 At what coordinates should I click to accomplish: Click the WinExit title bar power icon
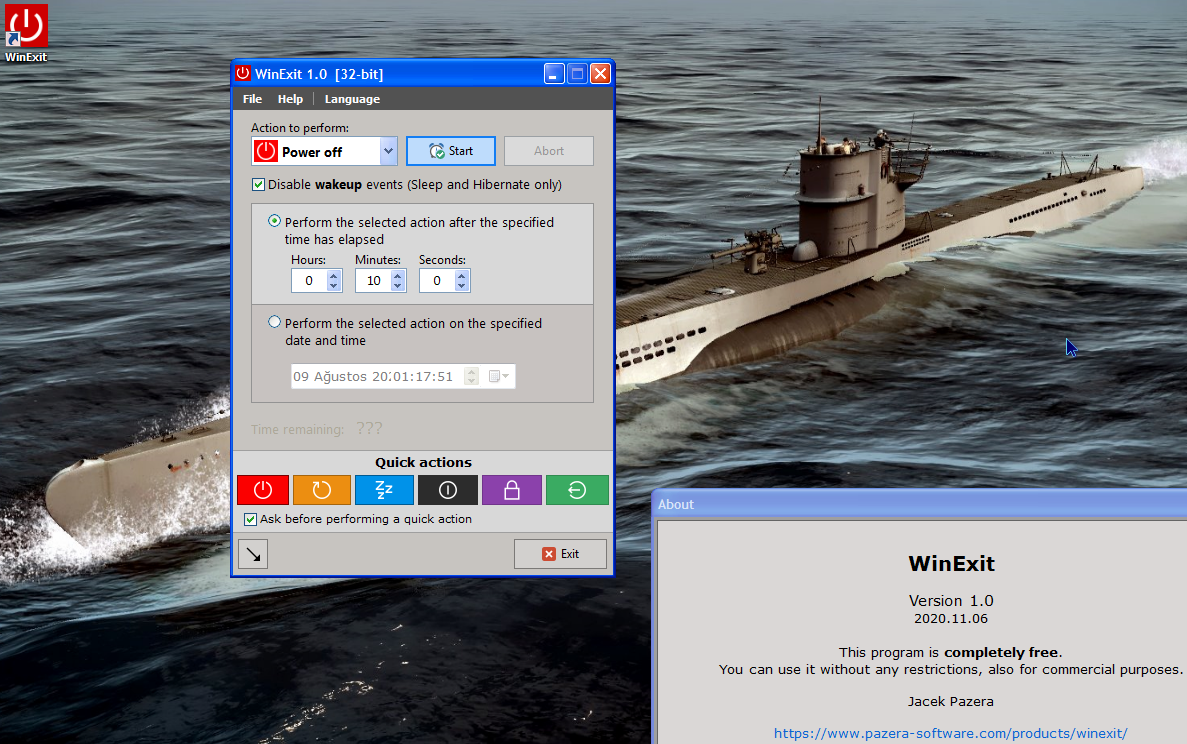[x=243, y=73]
